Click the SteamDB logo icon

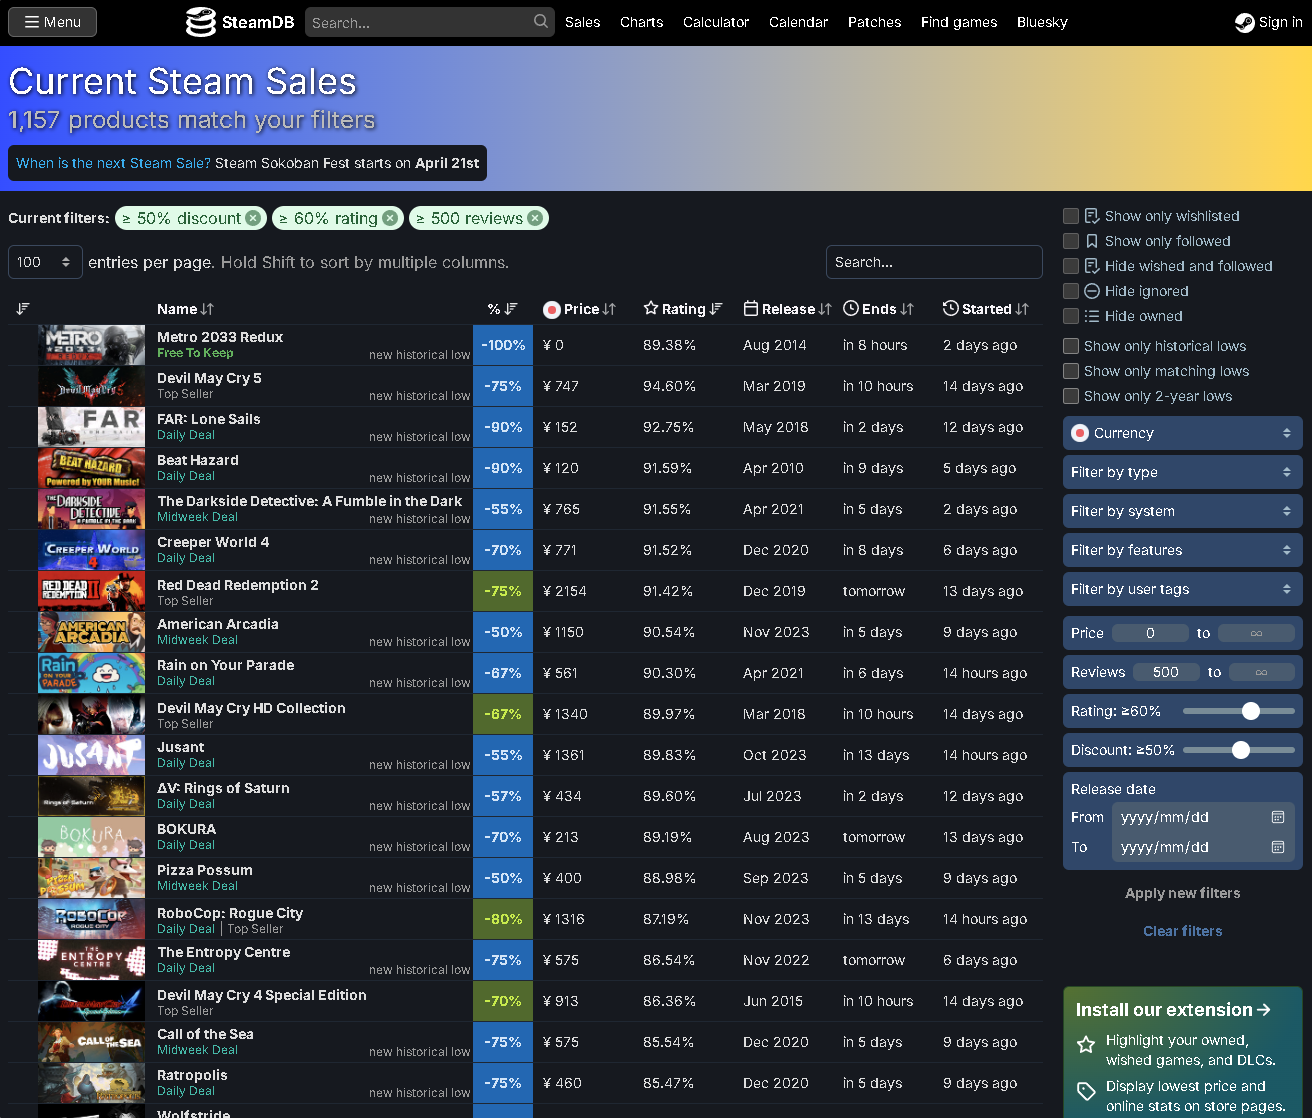(201, 22)
